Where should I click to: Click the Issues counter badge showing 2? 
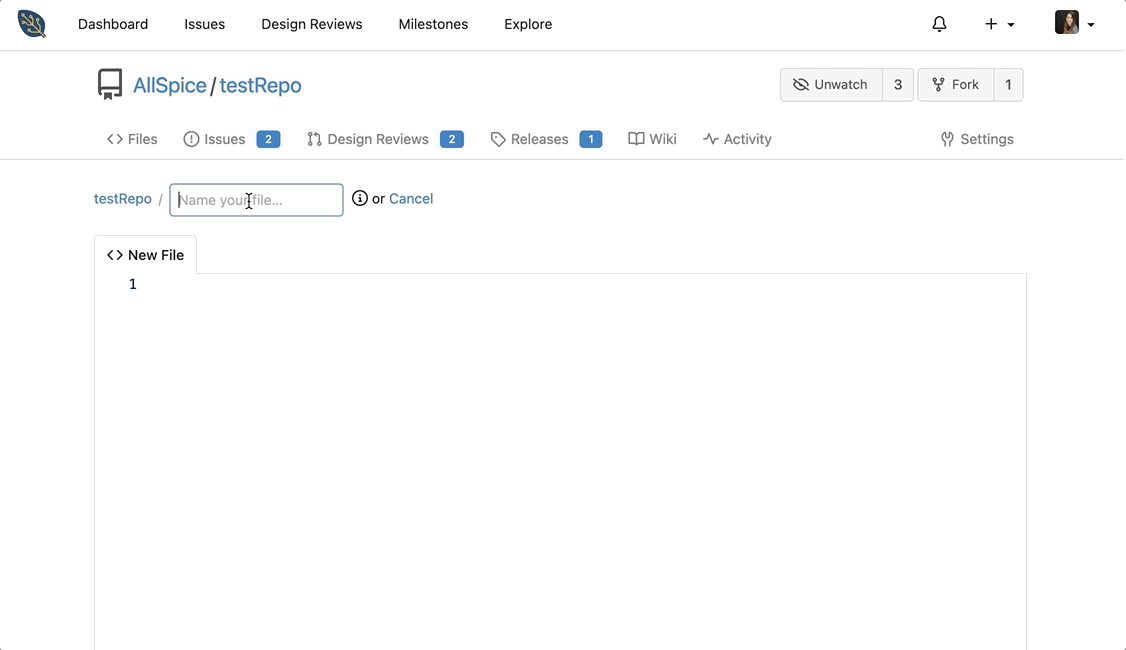tap(268, 139)
